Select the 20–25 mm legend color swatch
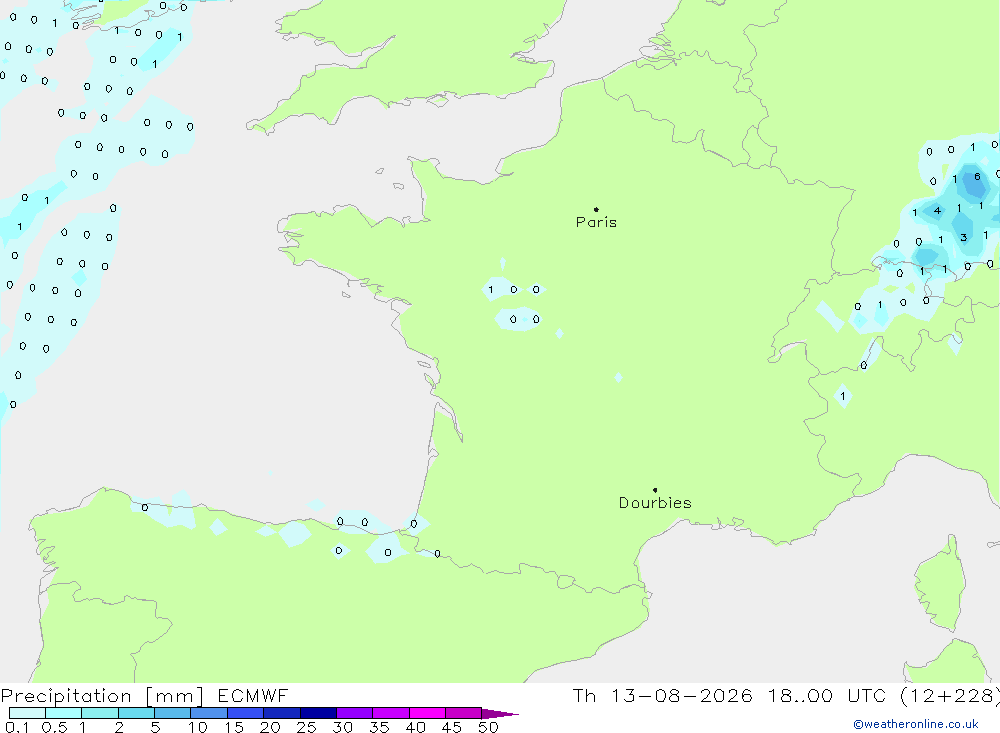This screenshot has height=733, width=1000. [282, 713]
